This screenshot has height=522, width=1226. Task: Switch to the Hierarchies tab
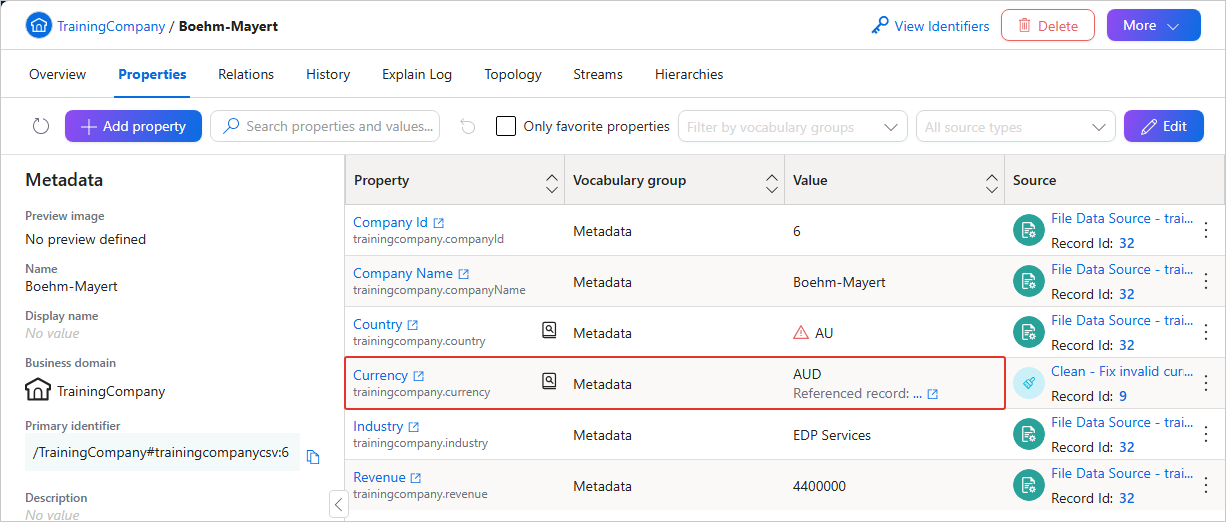click(689, 74)
